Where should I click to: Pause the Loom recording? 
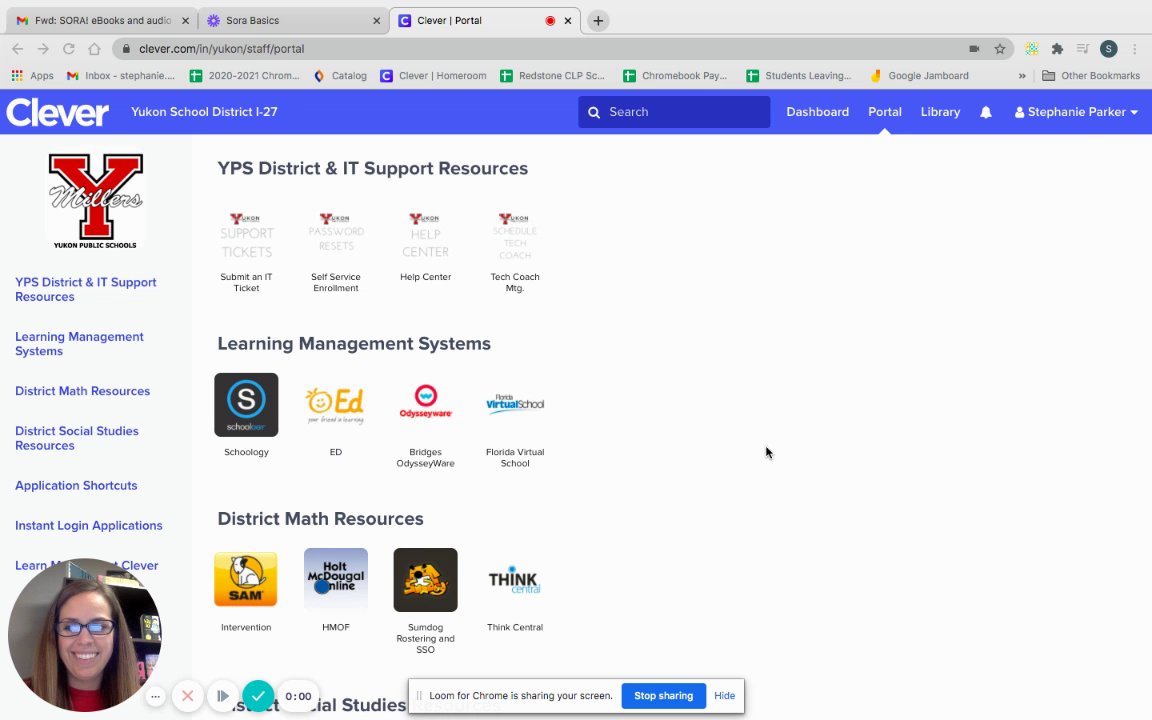pyautogui.click(x=223, y=696)
